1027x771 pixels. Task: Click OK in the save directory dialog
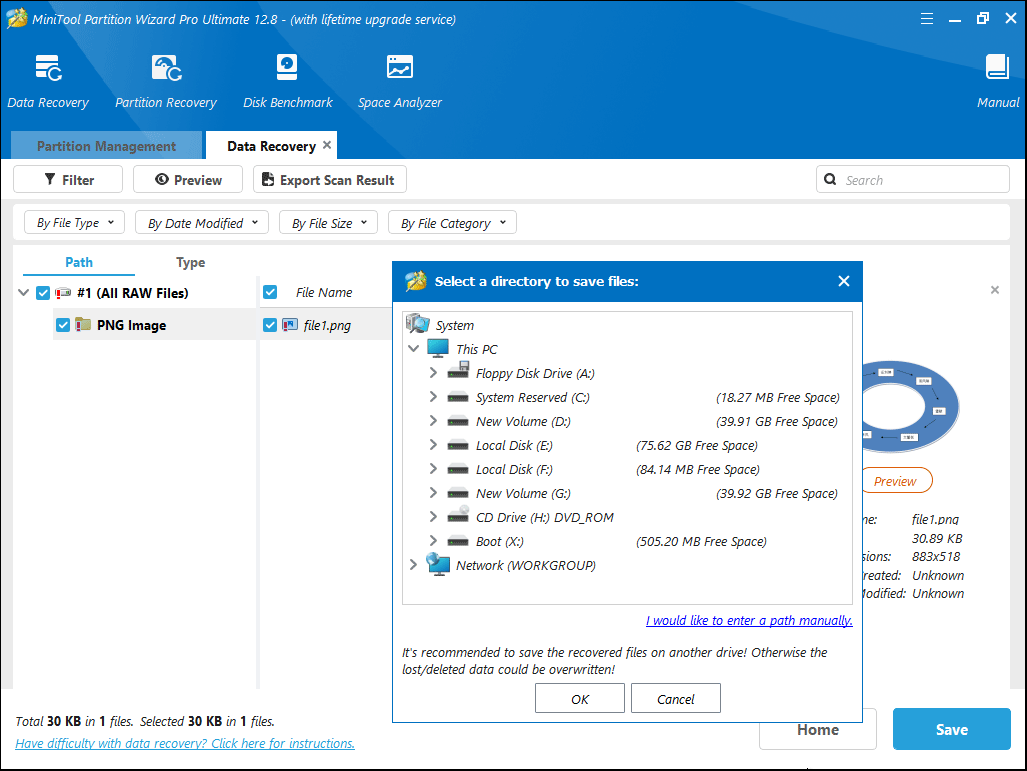tap(580, 699)
